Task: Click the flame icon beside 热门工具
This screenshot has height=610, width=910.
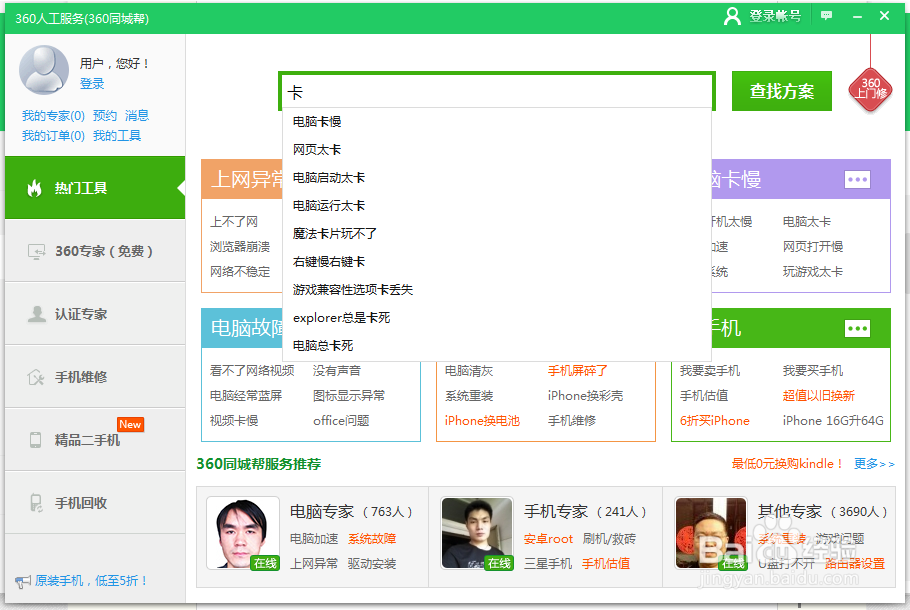Action: click(x=35, y=188)
